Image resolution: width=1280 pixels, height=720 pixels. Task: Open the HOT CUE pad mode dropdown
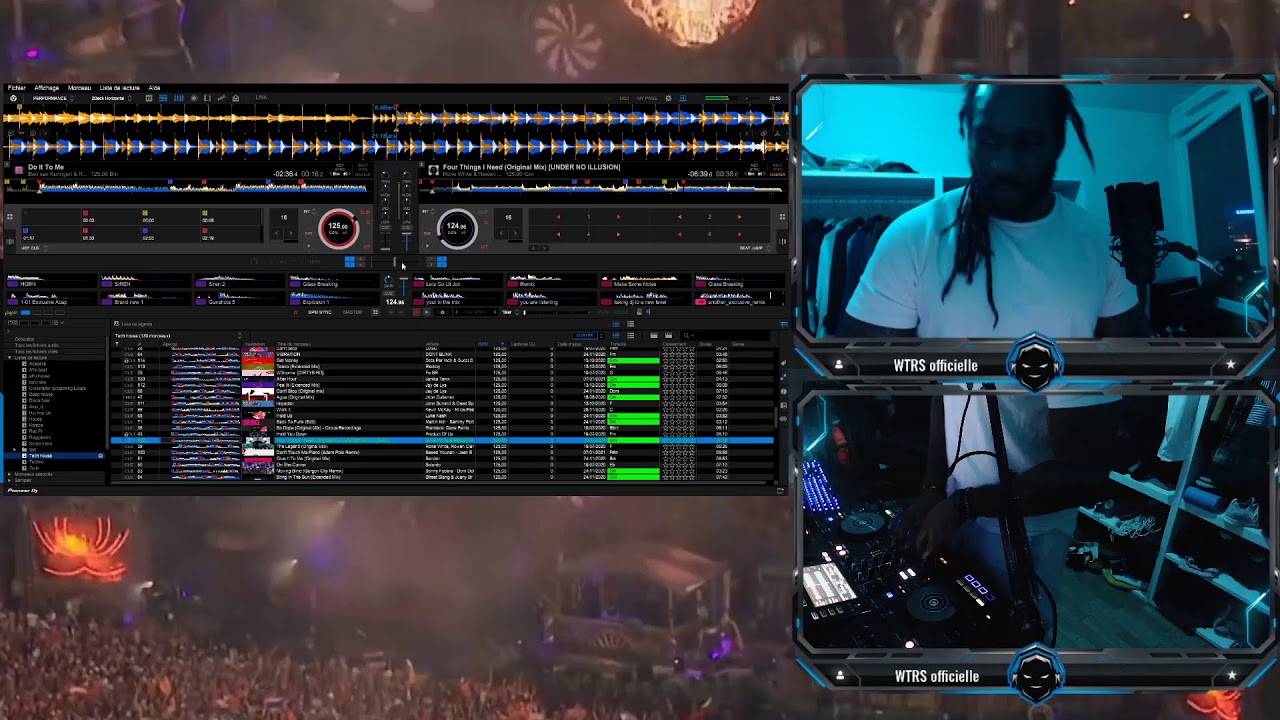click(x=34, y=248)
